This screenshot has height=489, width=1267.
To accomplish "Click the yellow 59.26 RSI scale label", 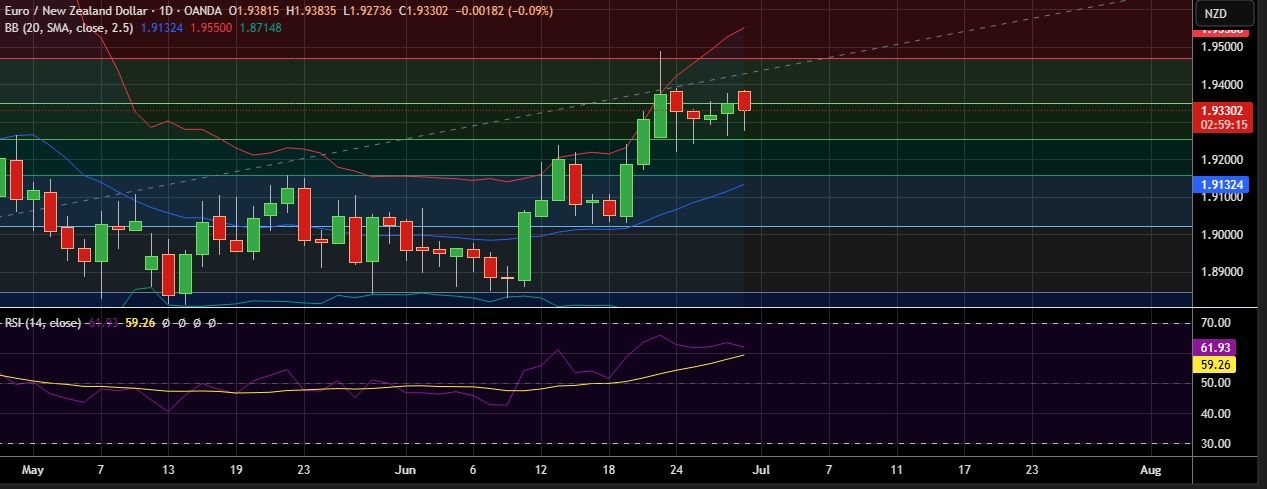I will tap(1216, 364).
